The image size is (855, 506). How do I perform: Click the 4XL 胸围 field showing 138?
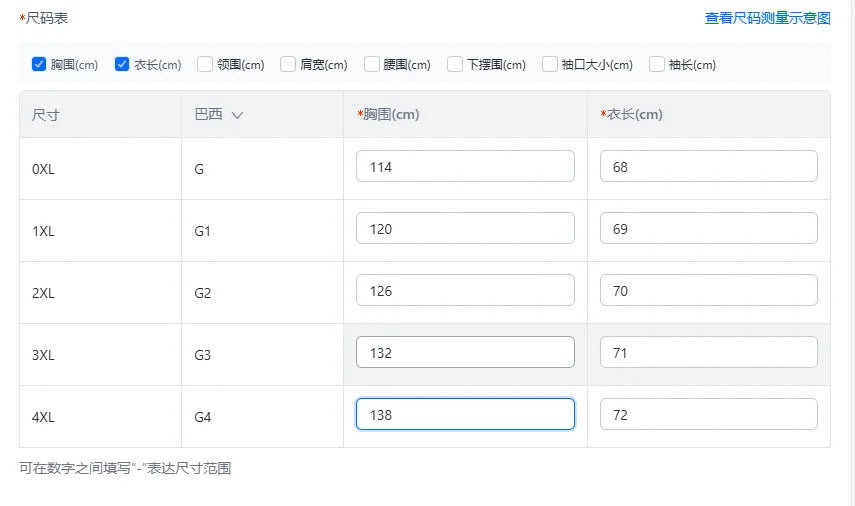[465, 415]
